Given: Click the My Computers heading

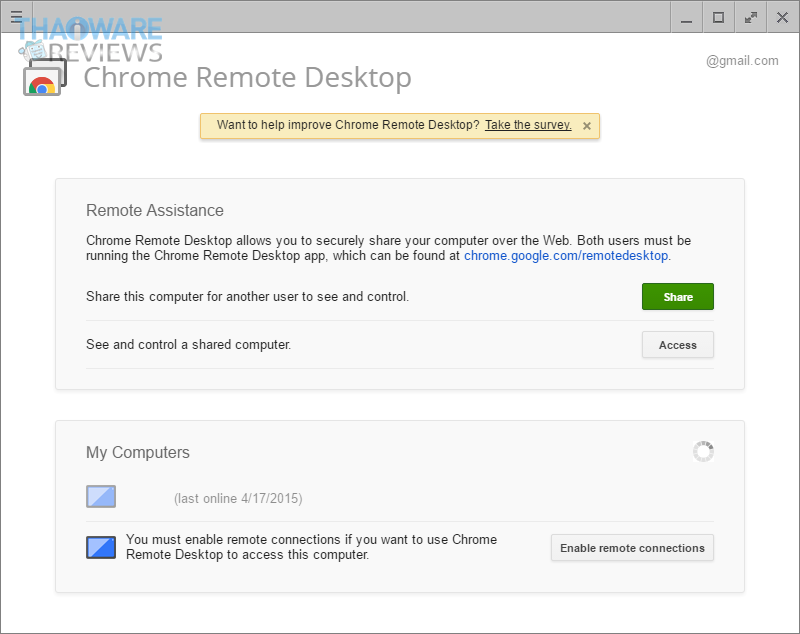Looking at the screenshot, I should (138, 452).
